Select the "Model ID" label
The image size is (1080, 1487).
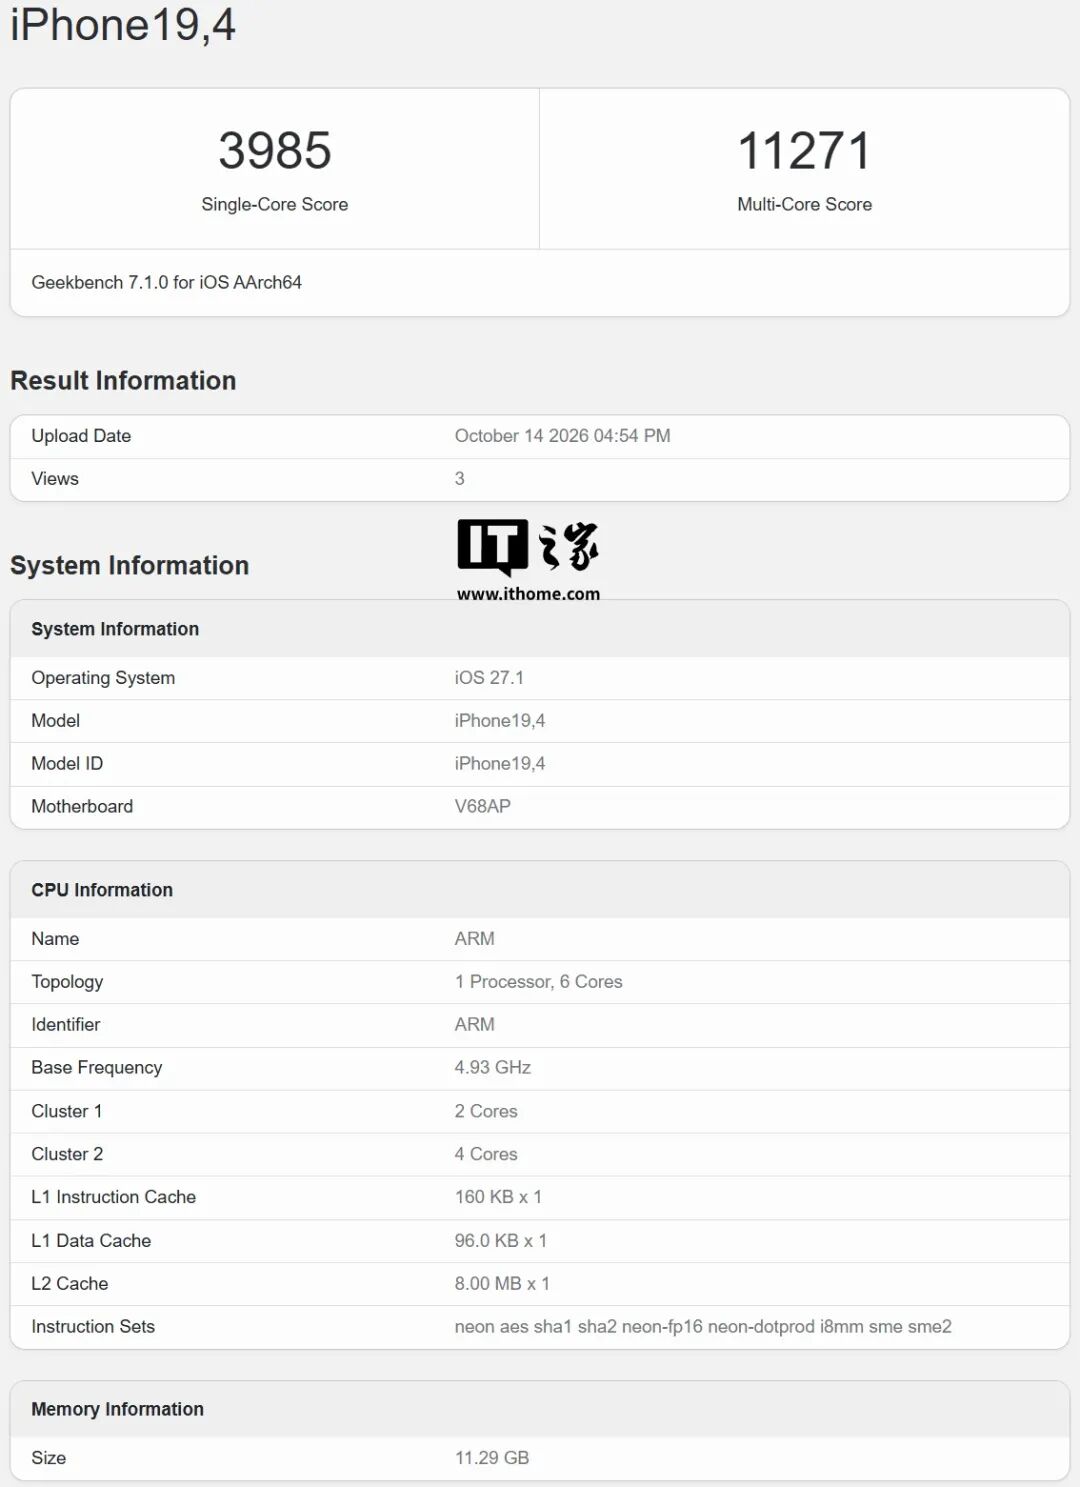coord(67,764)
